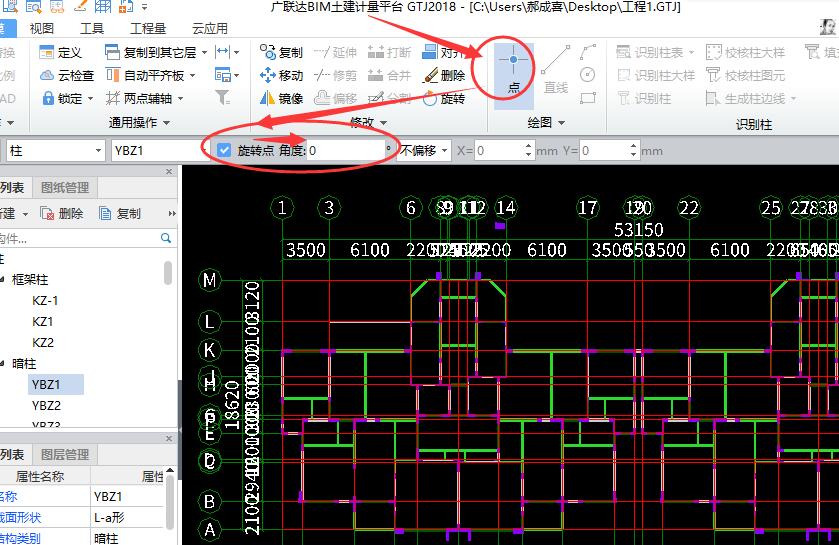Click the grid icon in quick access toolbar
The height and width of the screenshot is (545, 839).
point(103,6)
